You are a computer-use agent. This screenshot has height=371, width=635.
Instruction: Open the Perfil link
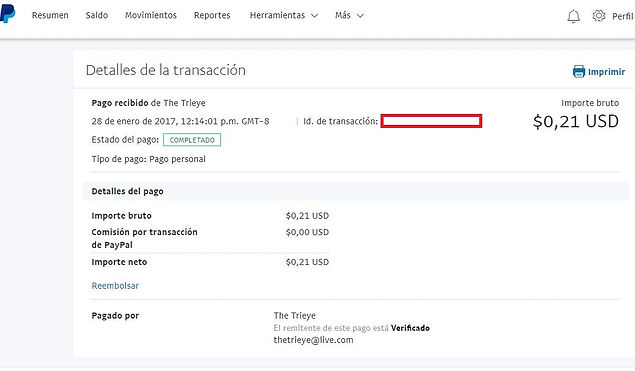[623, 16]
